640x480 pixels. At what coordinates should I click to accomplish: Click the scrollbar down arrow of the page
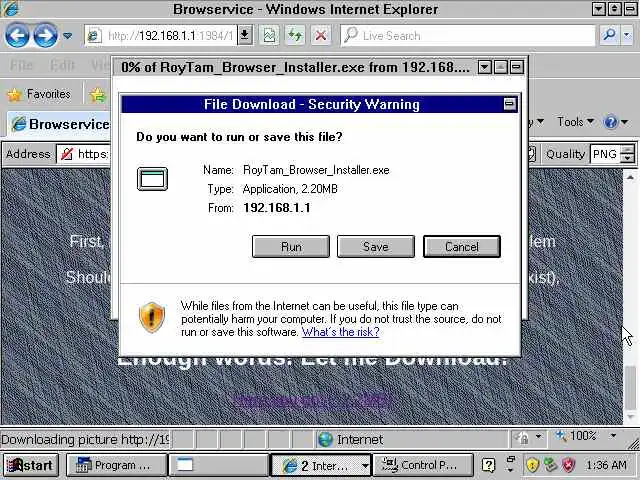(x=630, y=417)
